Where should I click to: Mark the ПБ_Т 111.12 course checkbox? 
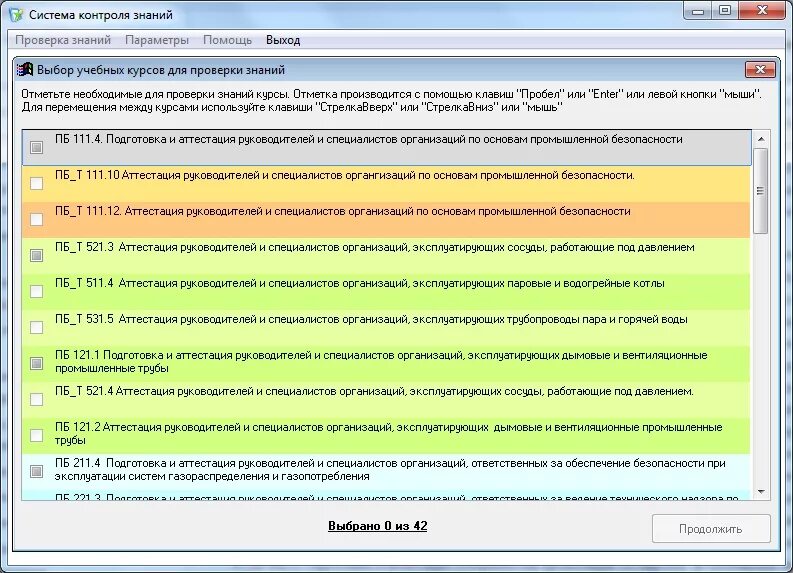point(36,219)
